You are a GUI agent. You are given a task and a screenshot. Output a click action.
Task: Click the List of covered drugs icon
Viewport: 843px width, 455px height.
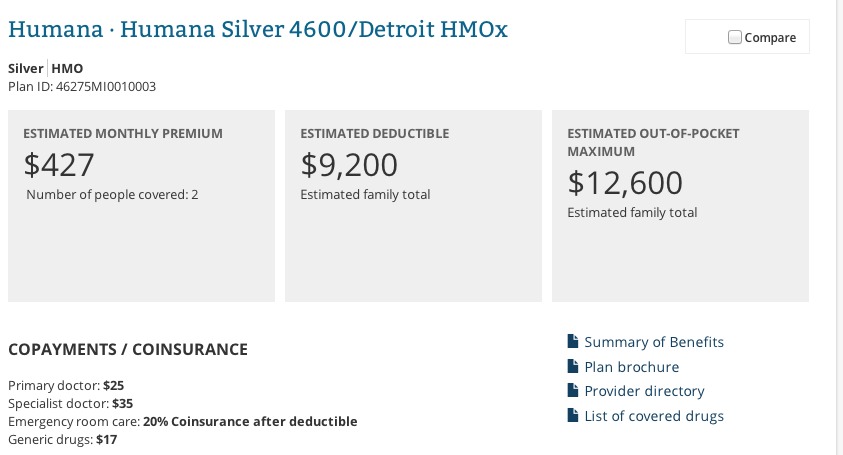coord(573,416)
